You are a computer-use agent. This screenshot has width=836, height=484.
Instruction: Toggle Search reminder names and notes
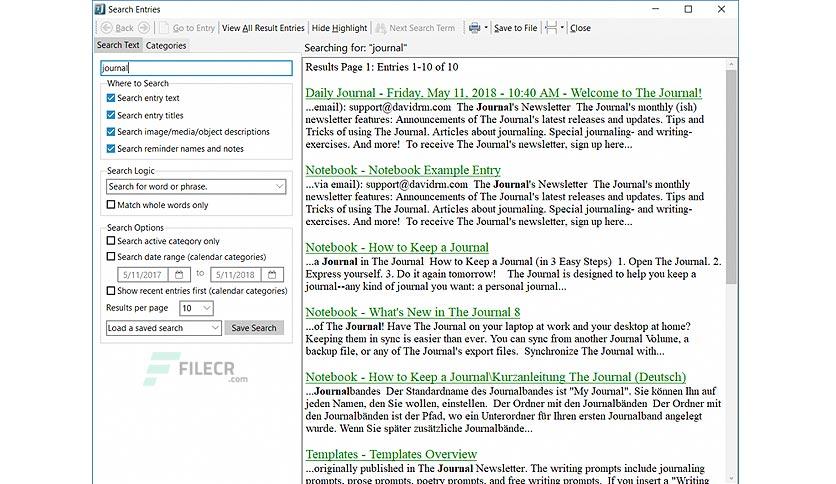pos(111,149)
